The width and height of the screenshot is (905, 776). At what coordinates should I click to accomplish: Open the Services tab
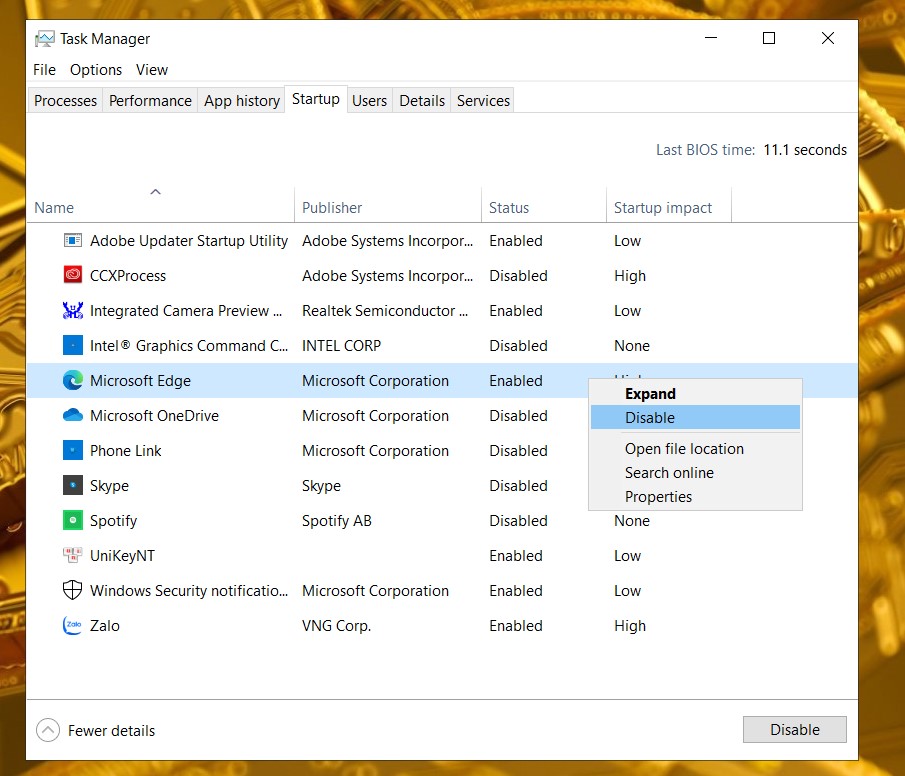(483, 100)
